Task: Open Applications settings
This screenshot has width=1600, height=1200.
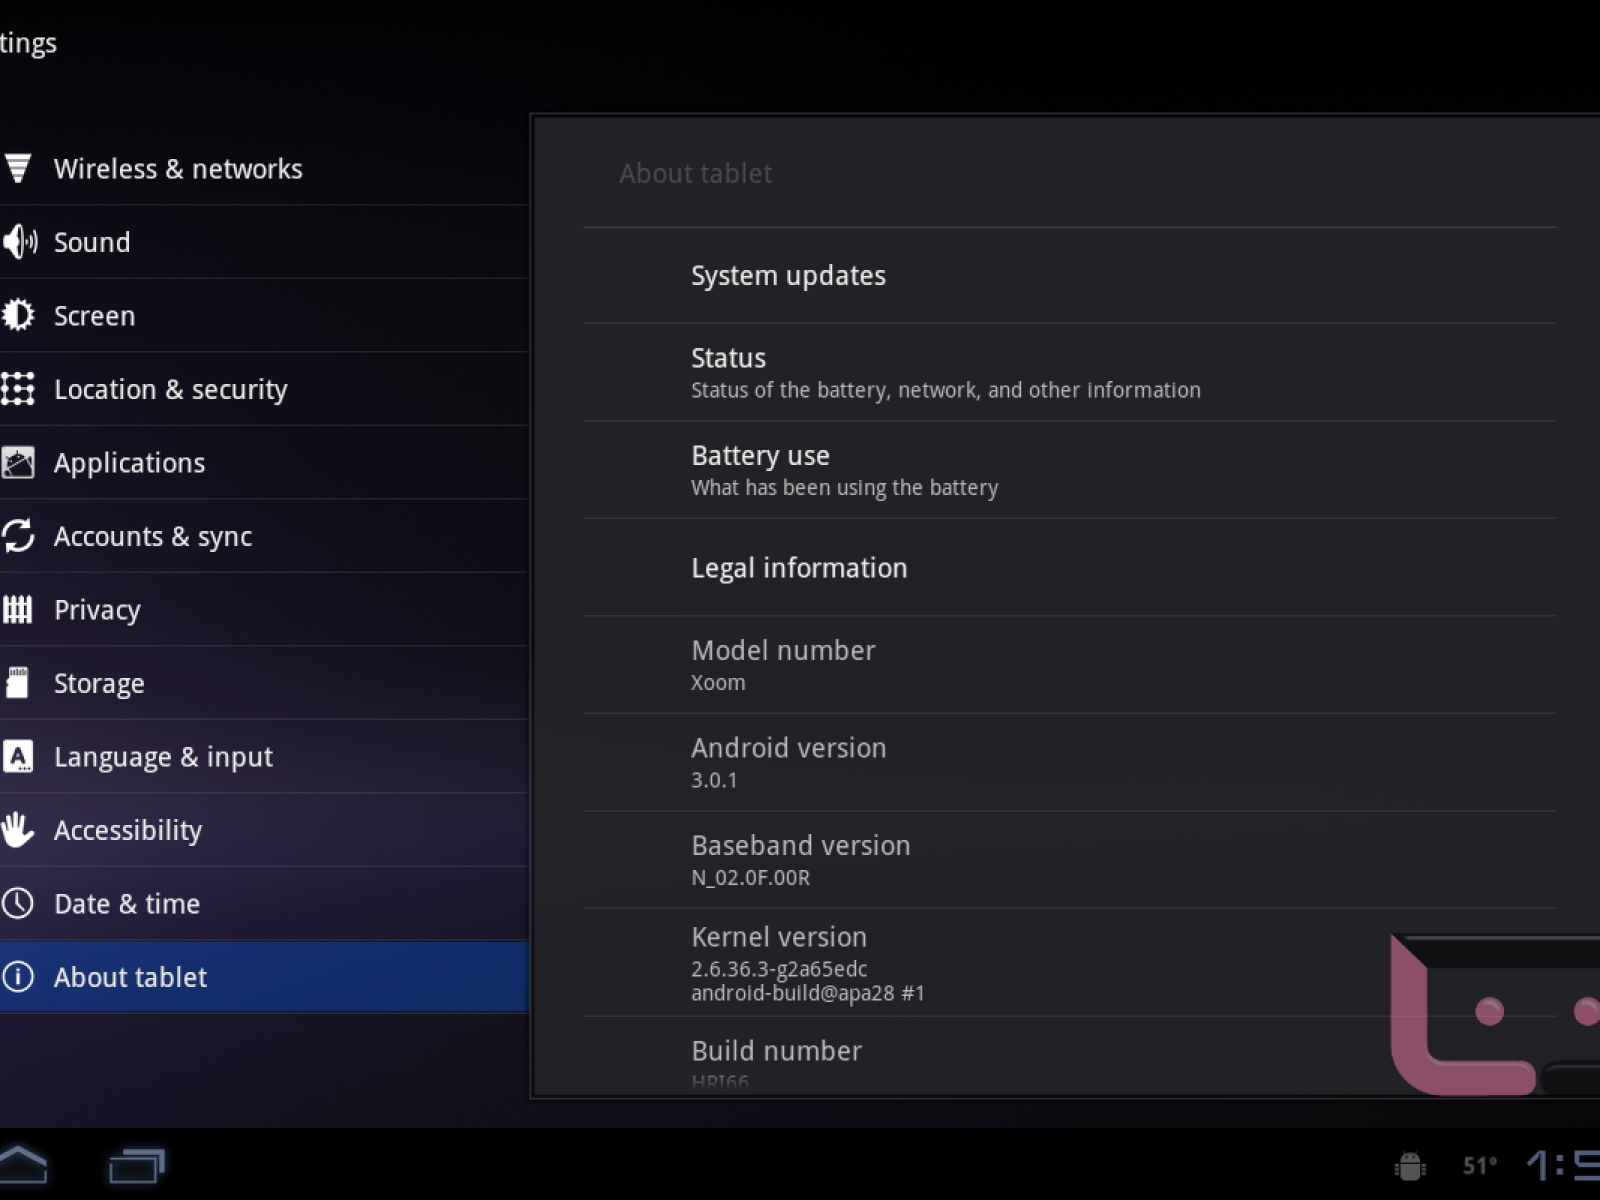Action: (x=129, y=463)
